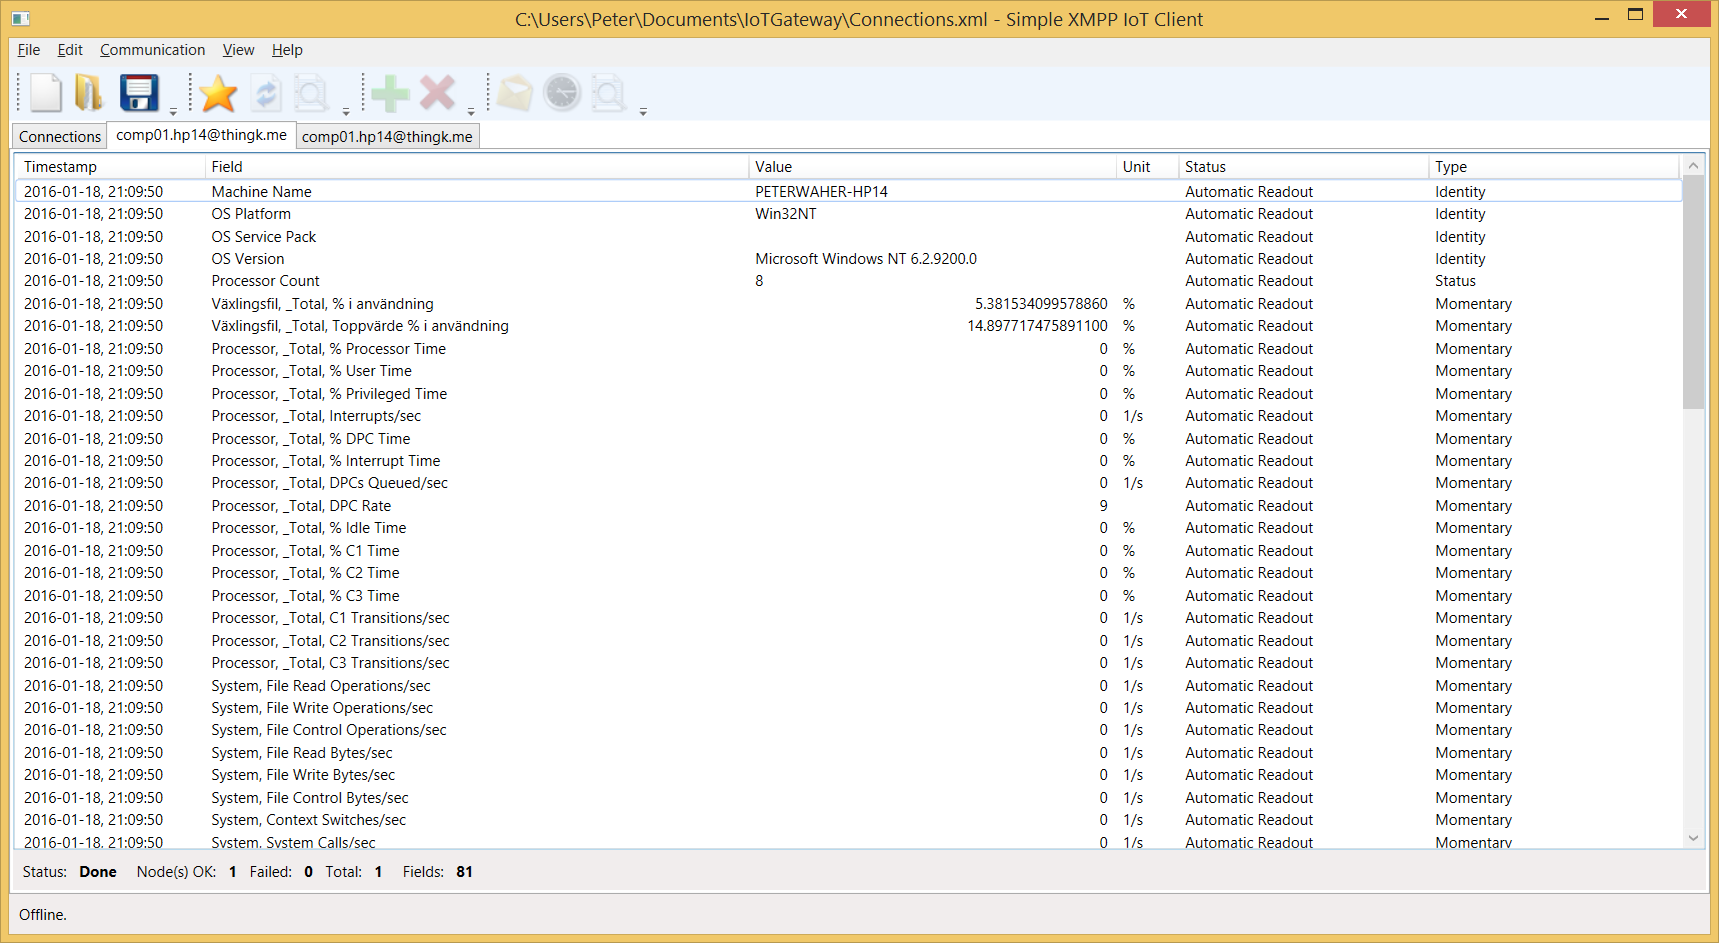Image resolution: width=1719 pixels, height=943 pixels.
Task: Click the Fields: 81 status text
Action: coord(438,872)
